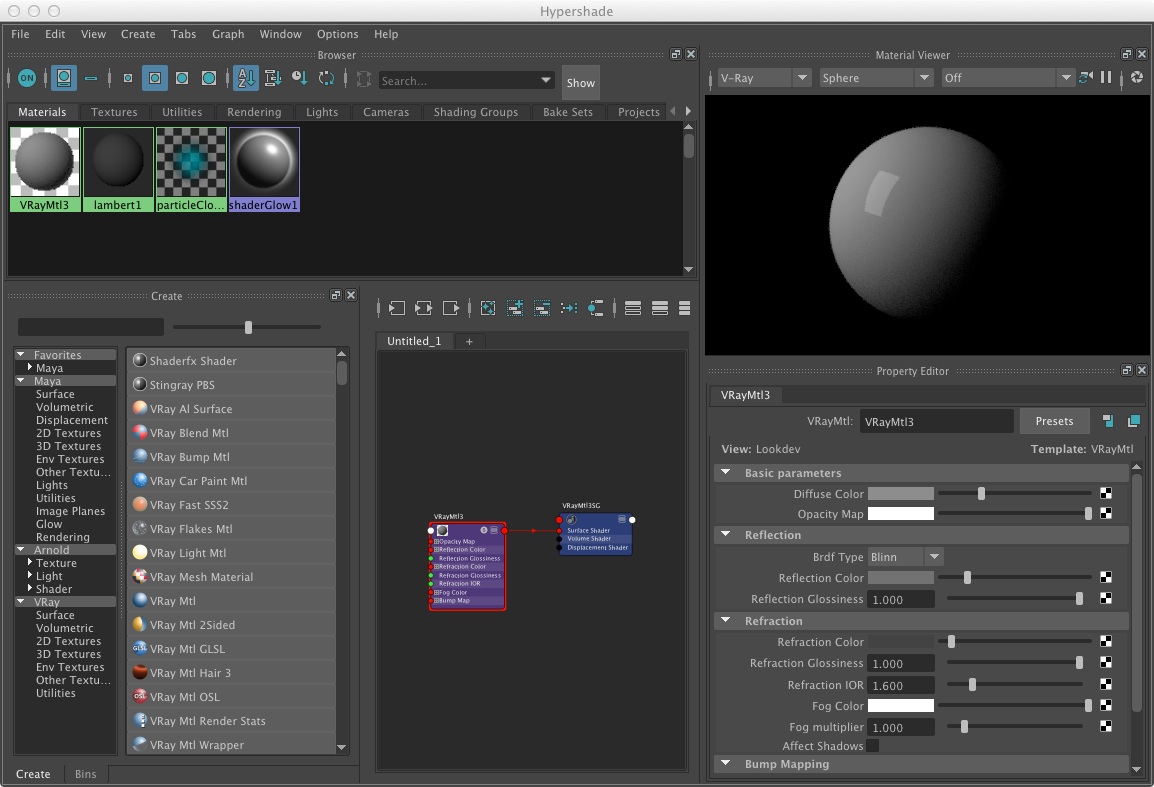The width and height of the screenshot is (1154, 787).
Task: Set Browser swatches to medium size
Action: [x=155, y=78]
